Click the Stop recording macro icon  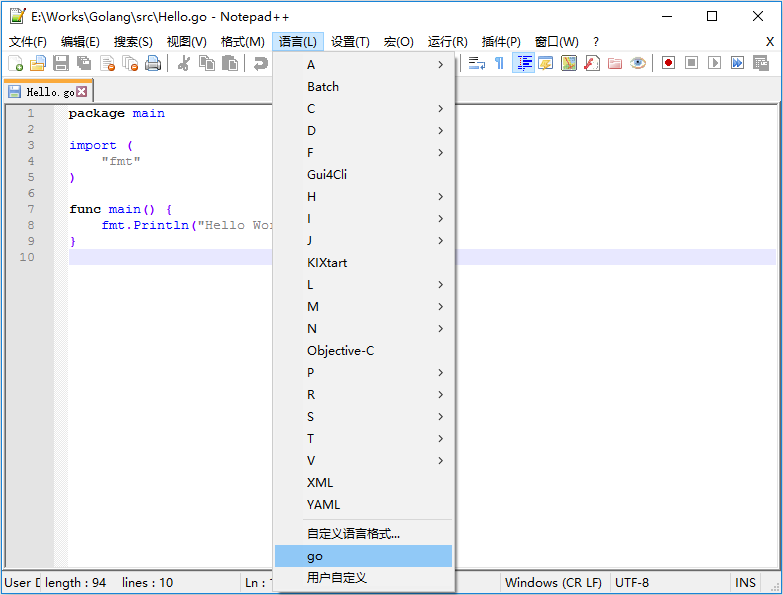click(x=691, y=63)
